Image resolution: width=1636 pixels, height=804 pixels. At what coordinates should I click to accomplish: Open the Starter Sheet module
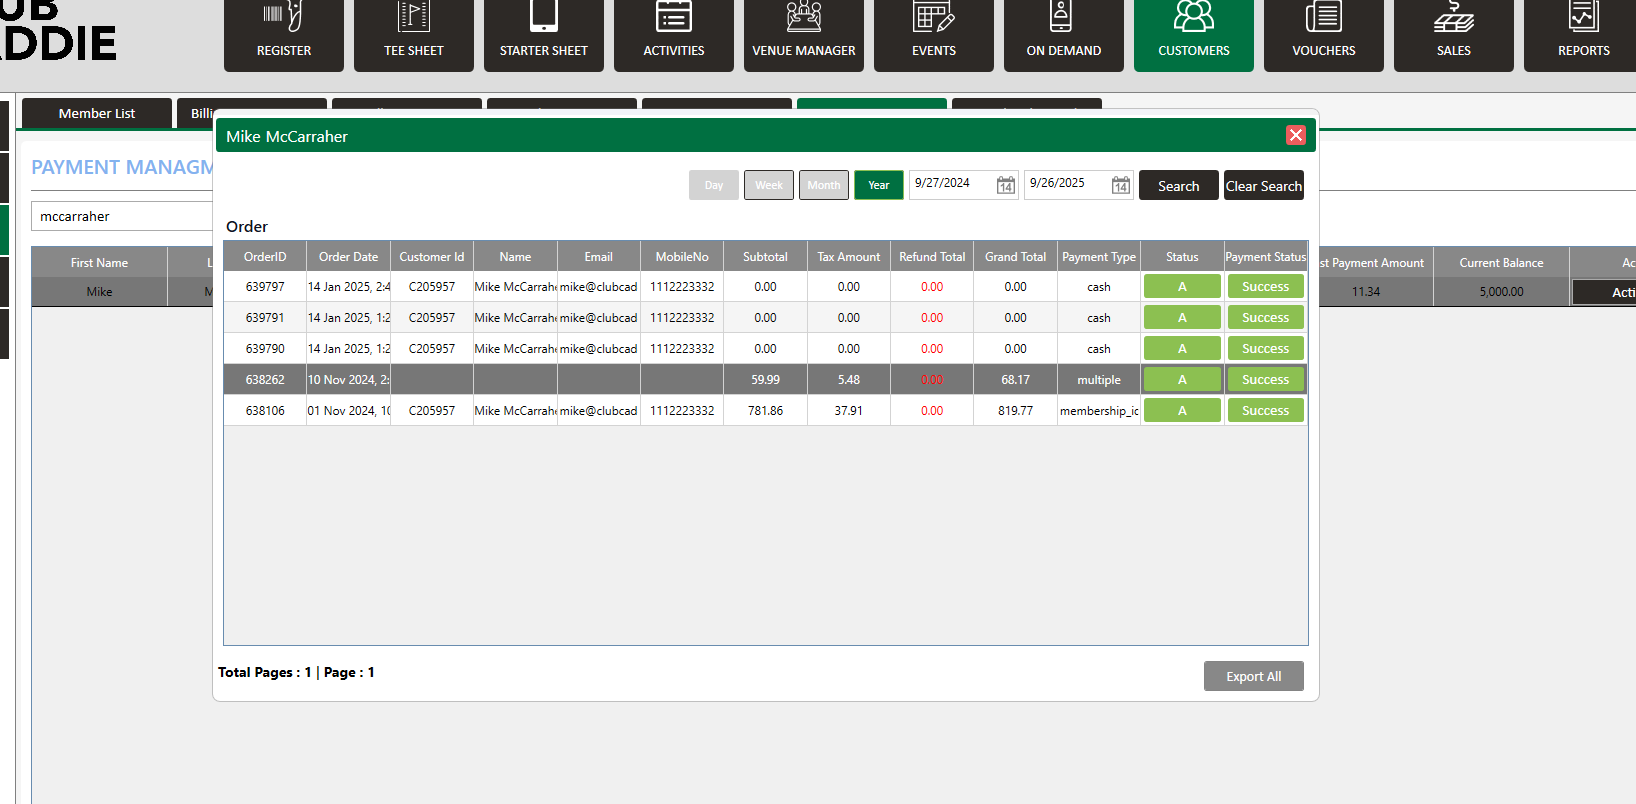(x=543, y=35)
